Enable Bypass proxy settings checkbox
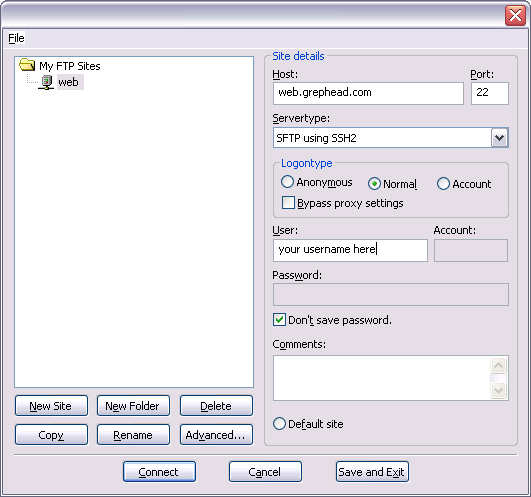531x497 pixels. 288,203
